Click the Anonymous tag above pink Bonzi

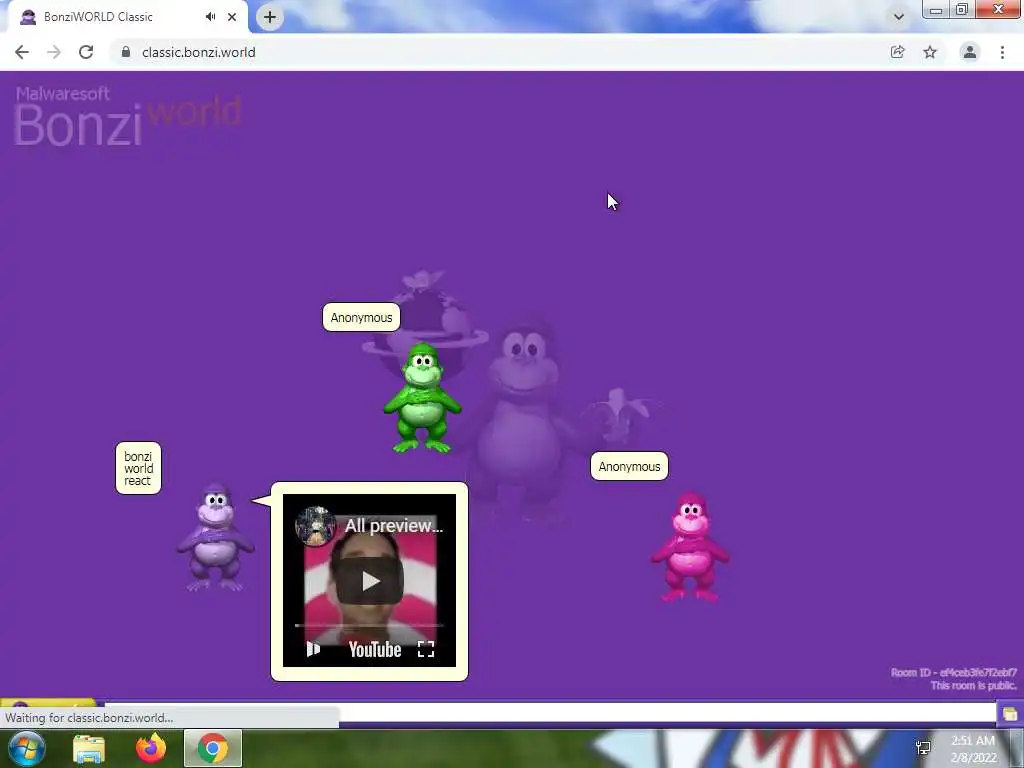coord(630,466)
